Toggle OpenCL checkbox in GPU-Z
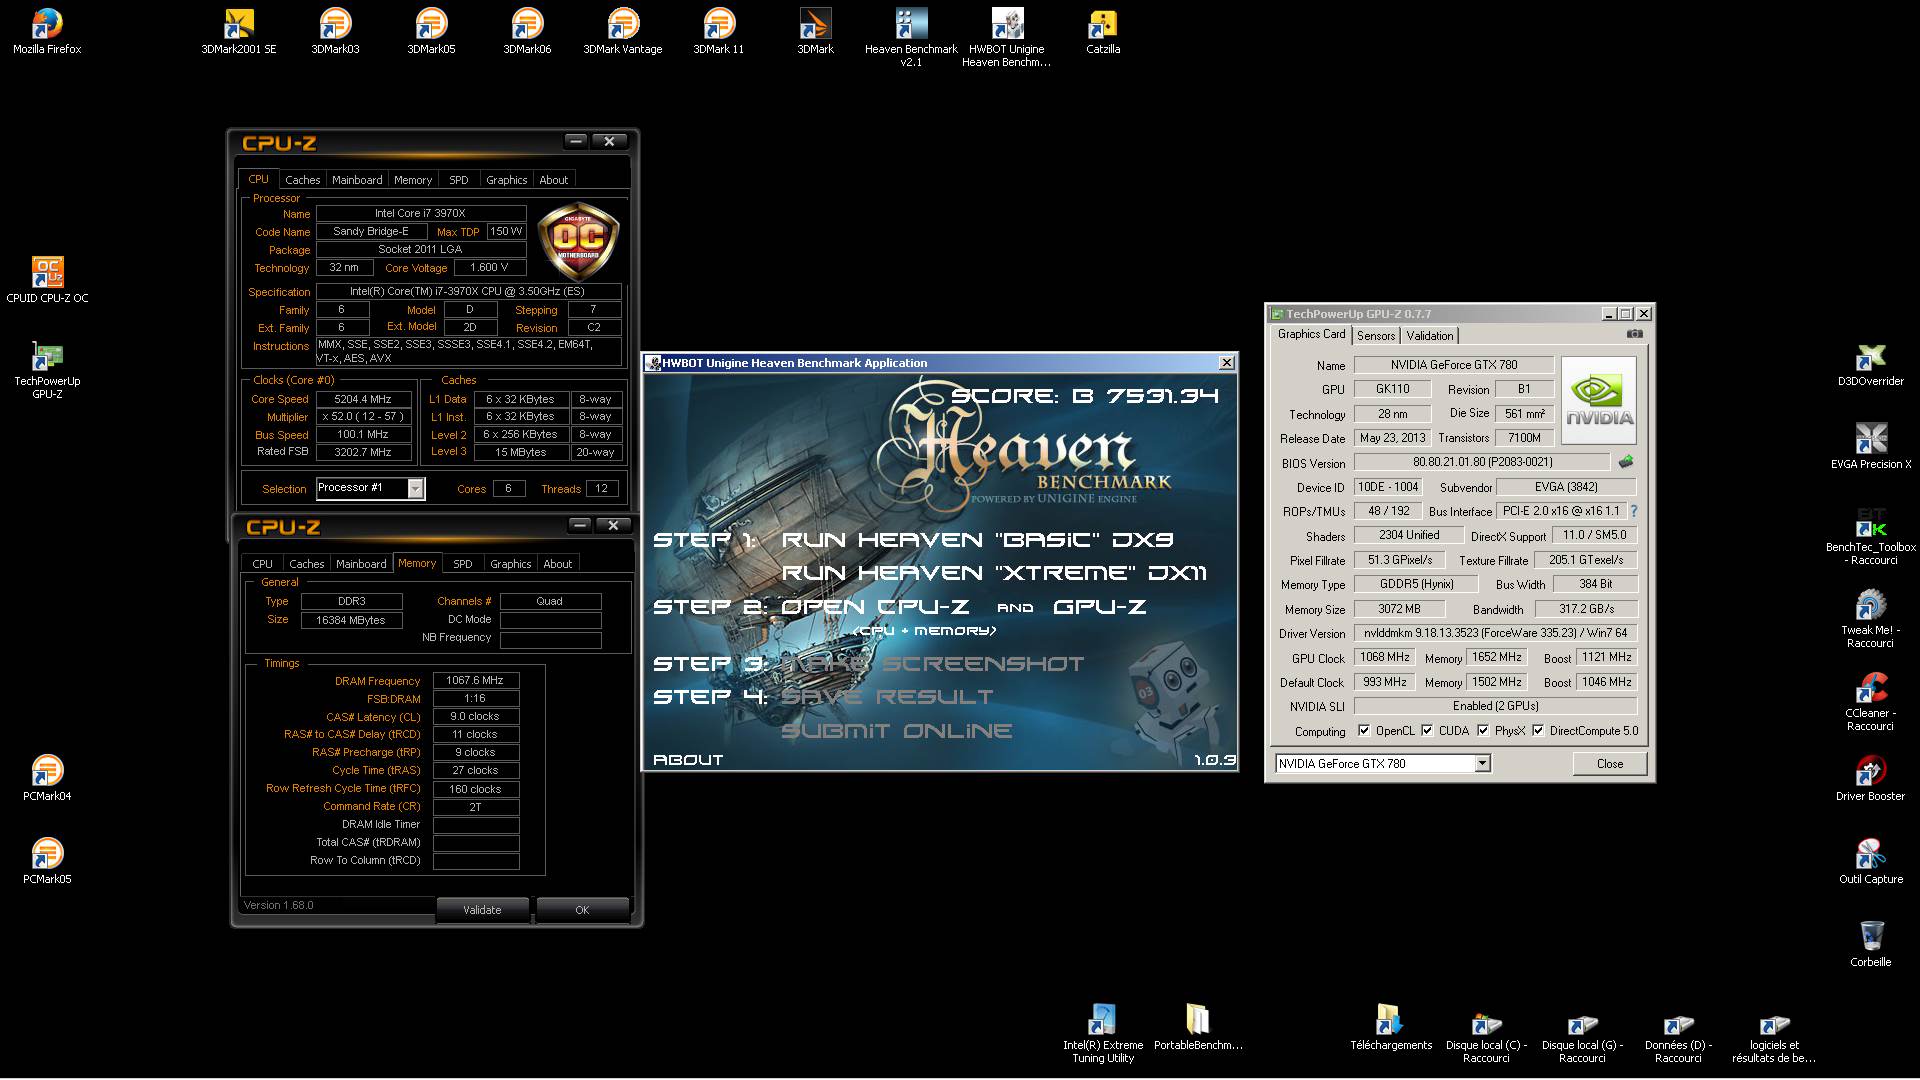Image resolution: width=1920 pixels, height=1080 pixels. pos(1364,731)
